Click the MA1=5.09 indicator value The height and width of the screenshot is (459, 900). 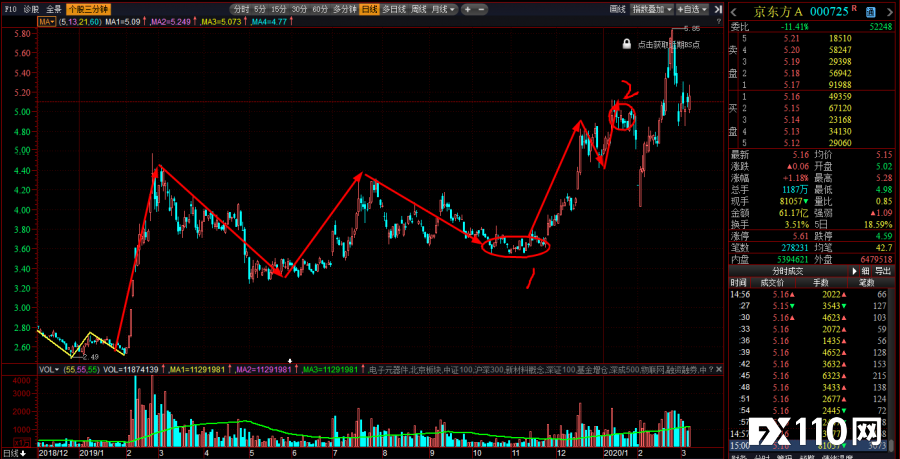tap(123, 22)
